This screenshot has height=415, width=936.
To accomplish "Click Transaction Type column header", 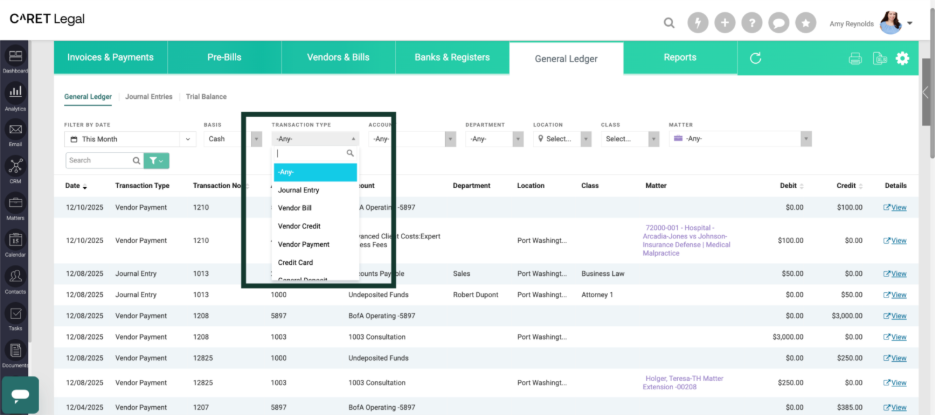I will [142, 186].
